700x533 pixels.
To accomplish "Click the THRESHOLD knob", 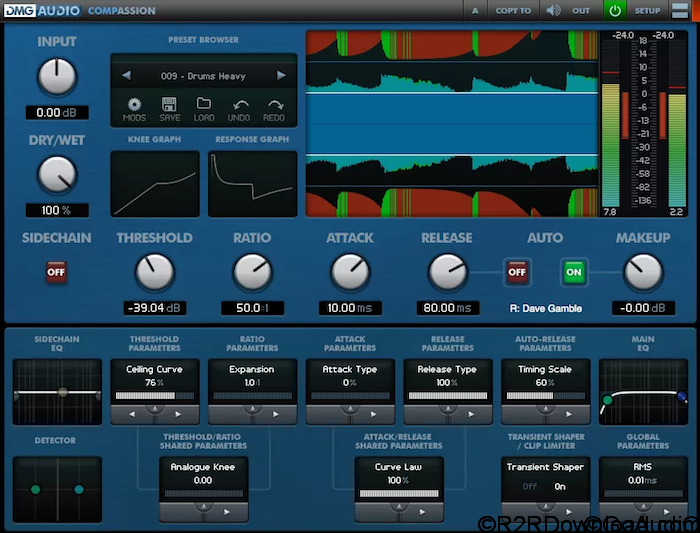I will tap(154, 272).
